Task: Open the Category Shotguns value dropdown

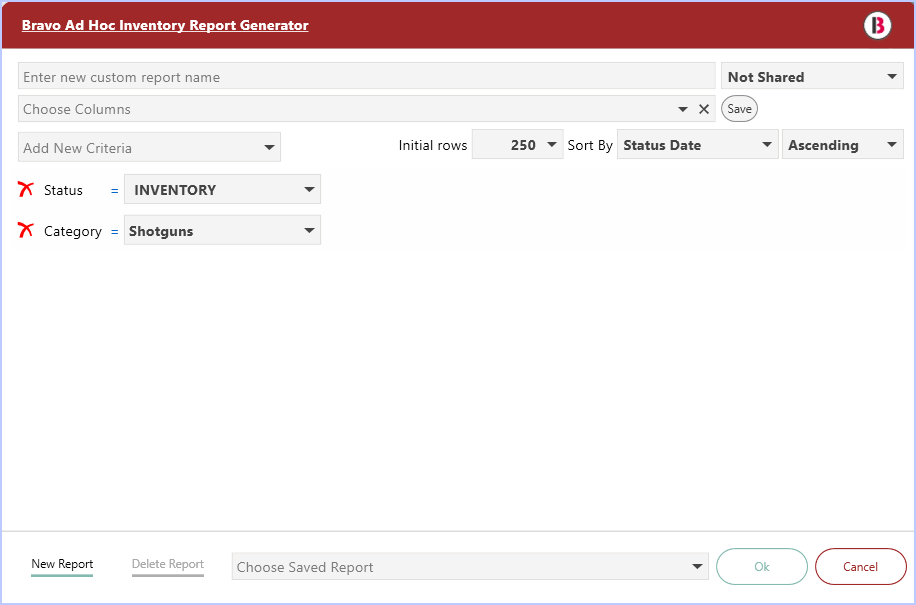Action: (223, 230)
